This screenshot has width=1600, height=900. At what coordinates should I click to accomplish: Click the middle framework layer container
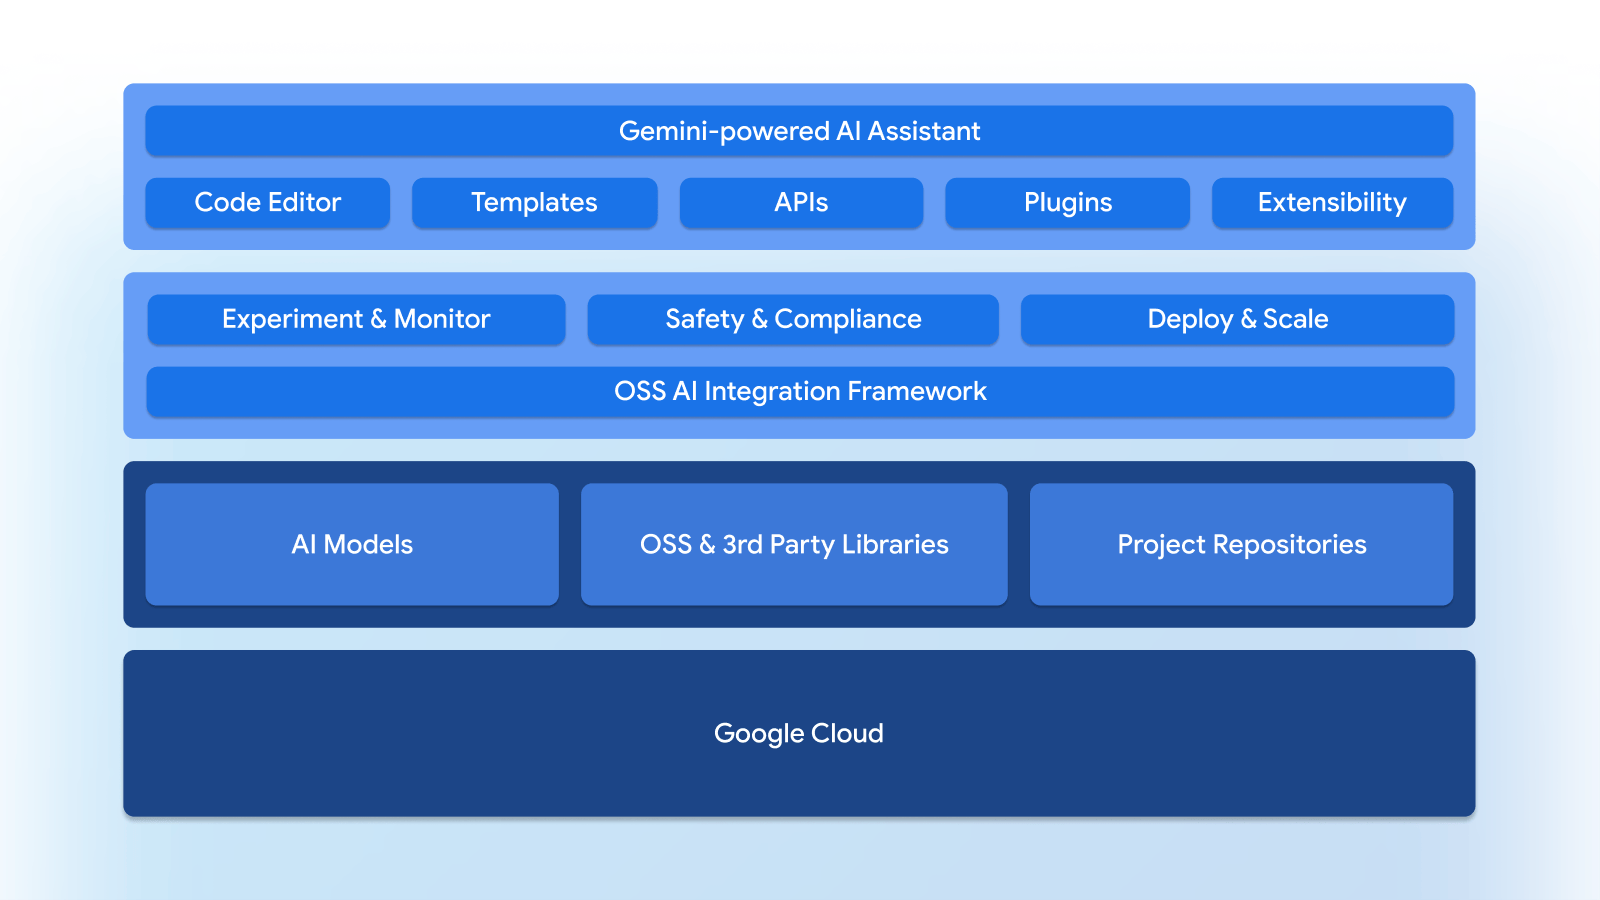(798, 355)
